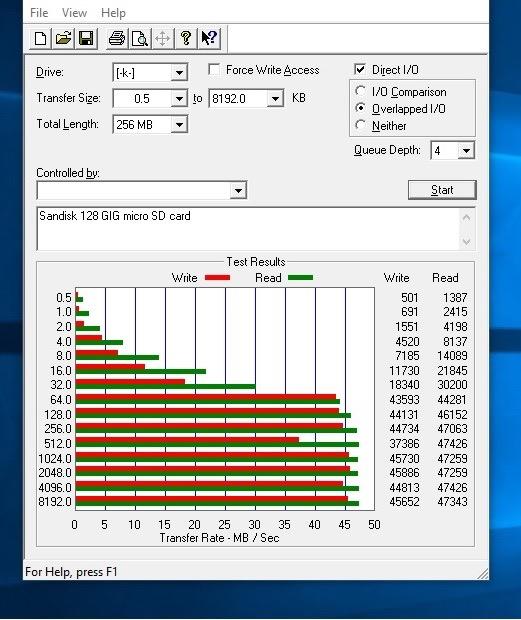521x620 pixels.
Task: Click the 'Test Results' group title
Action: 256,262
